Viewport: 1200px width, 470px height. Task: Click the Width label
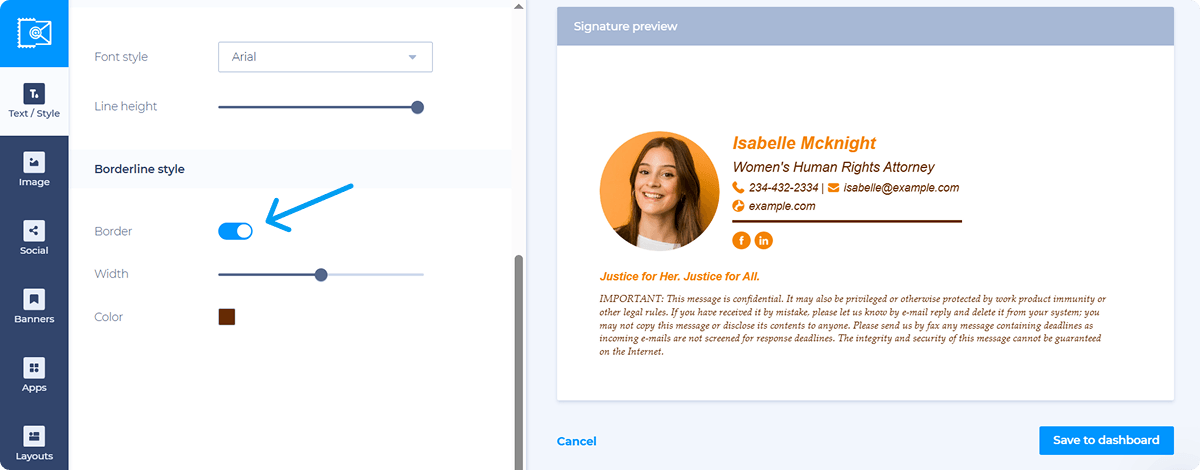pyautogui.click(x=111, y=274)
